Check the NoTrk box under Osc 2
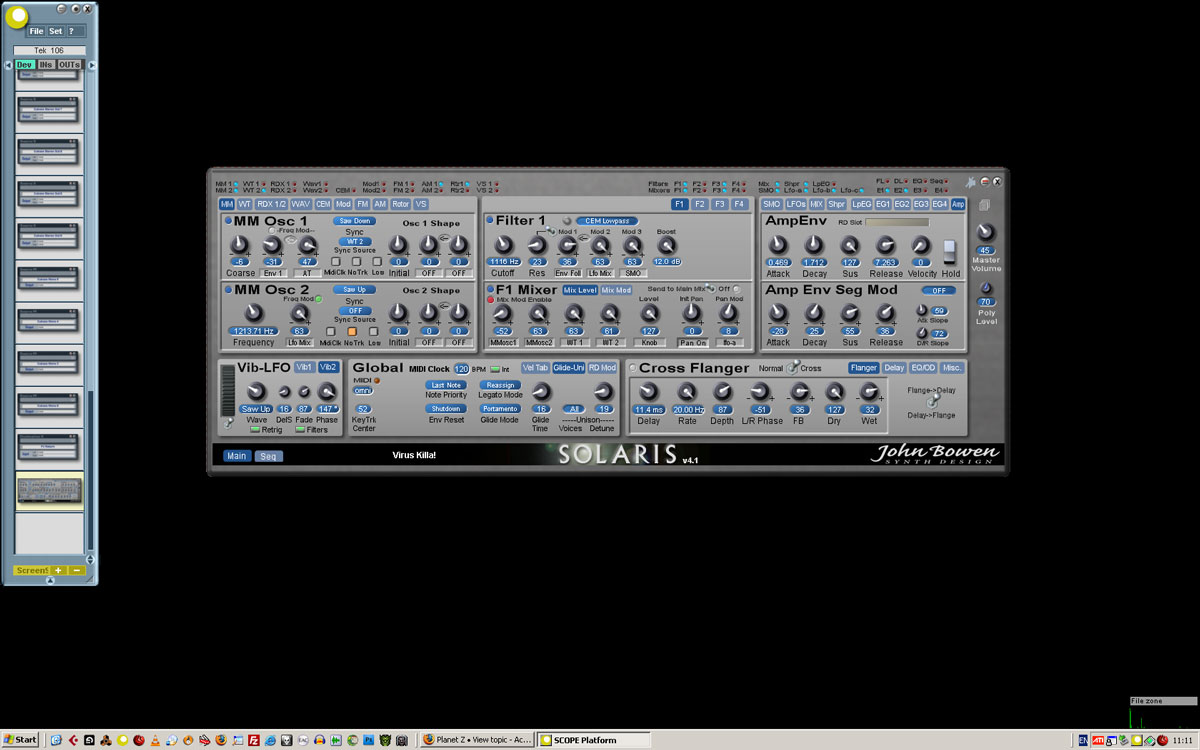The height and width of the screenshot is (750, 1200). (x=353, y=331)
